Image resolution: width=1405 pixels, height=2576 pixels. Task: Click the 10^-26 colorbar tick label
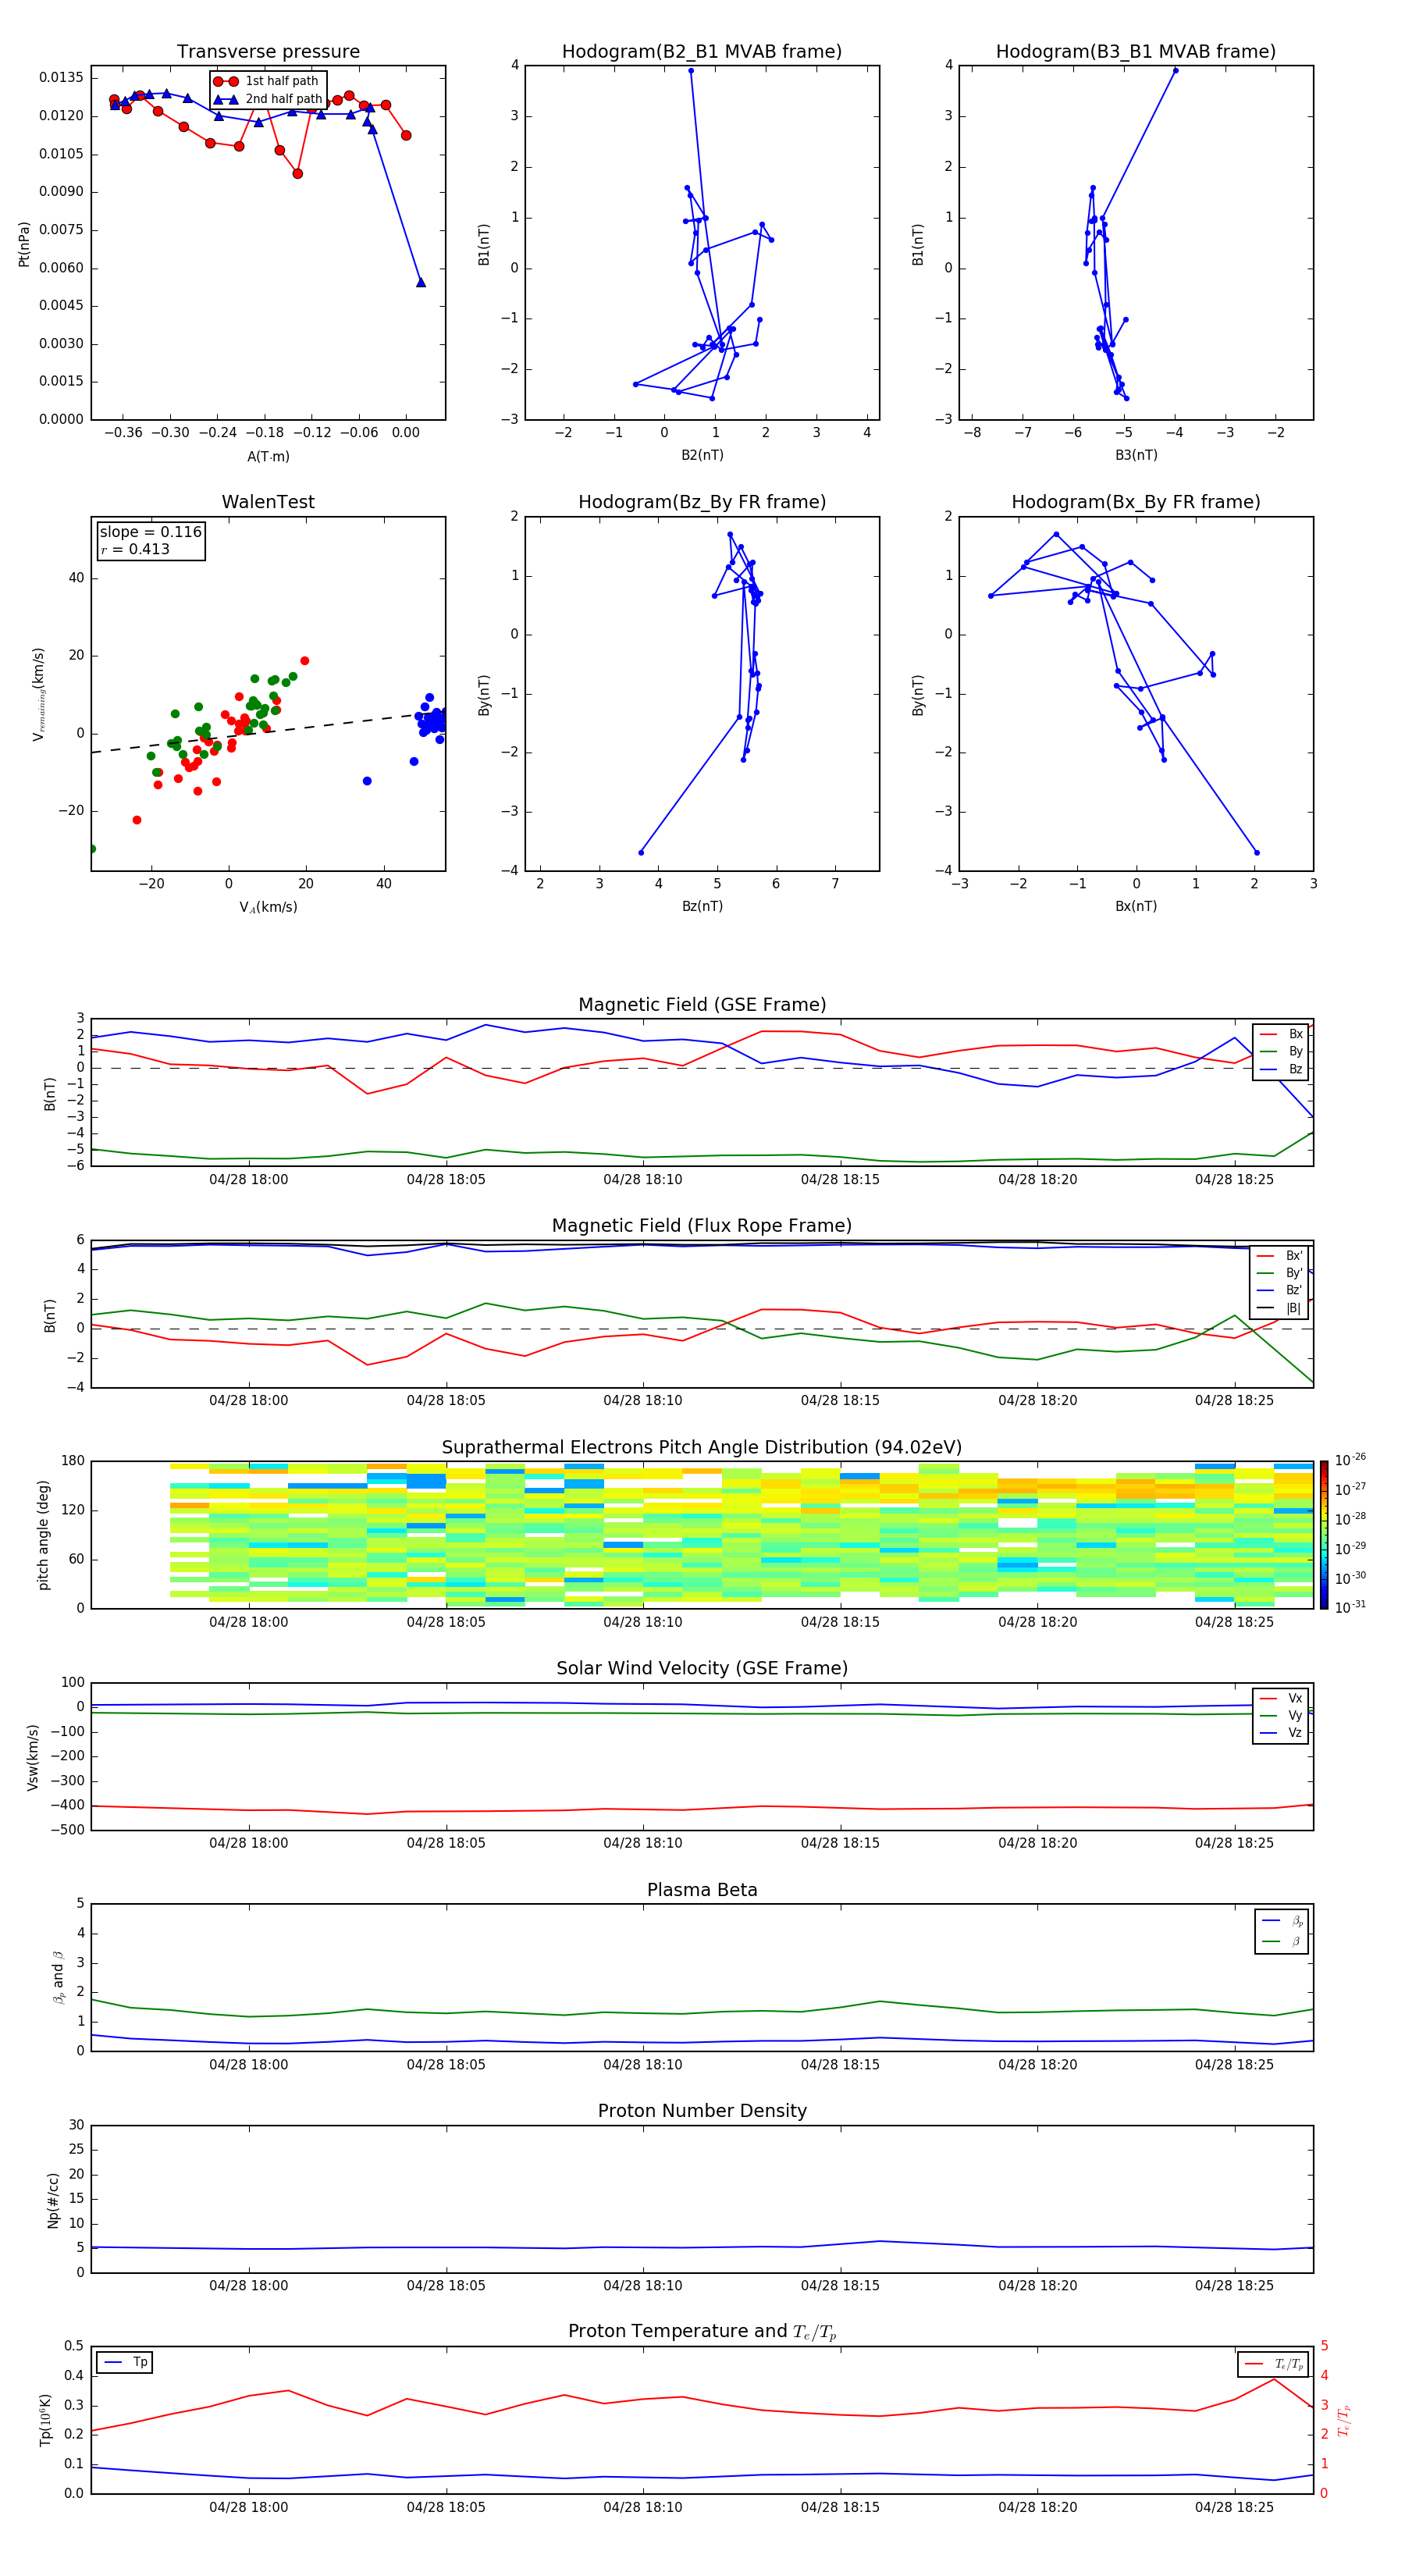point(1350,1460)
